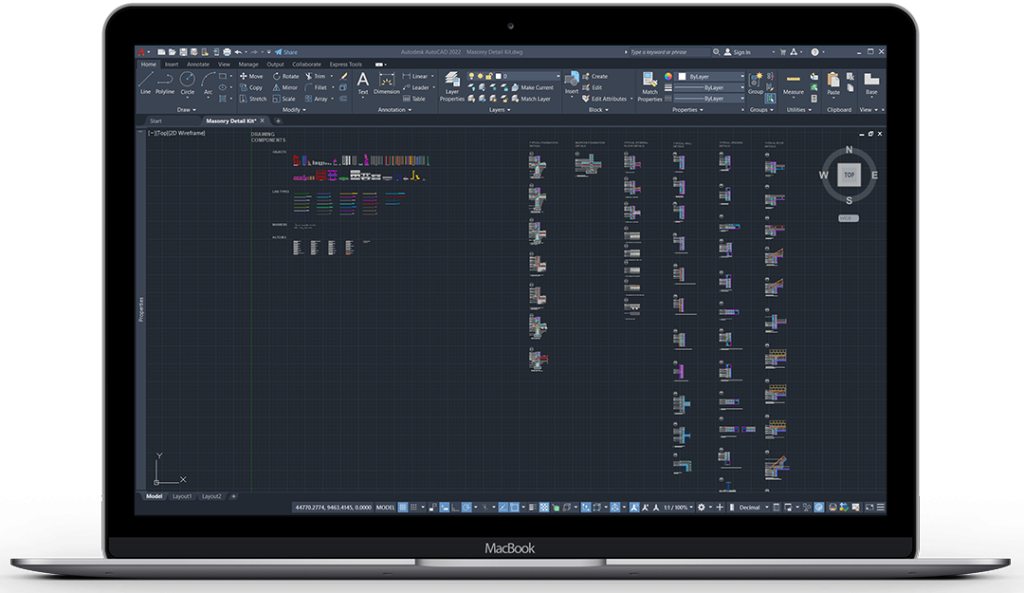Toggle group selection on/off in Groups panel

click(771, 99)
